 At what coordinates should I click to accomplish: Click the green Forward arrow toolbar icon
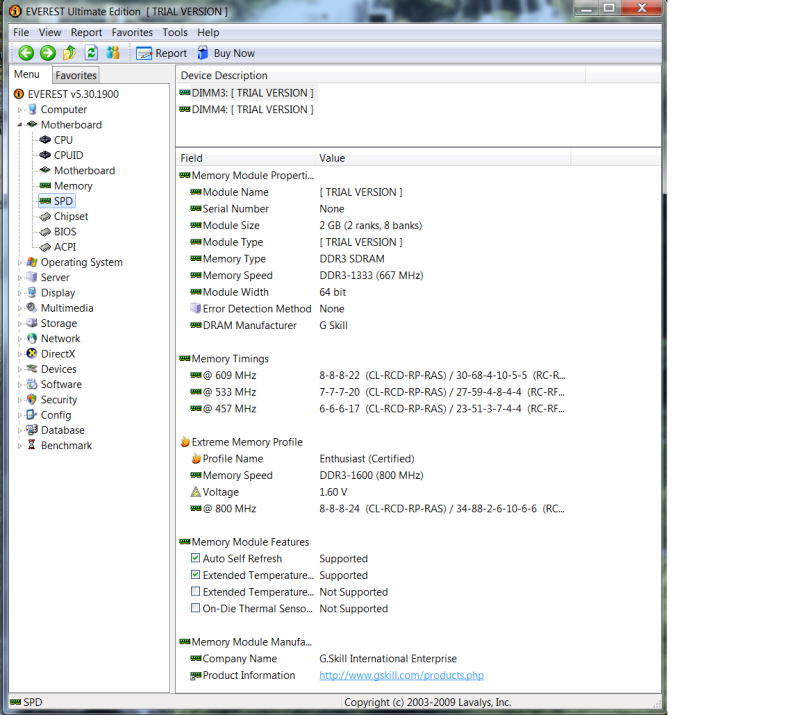[47, 53]
